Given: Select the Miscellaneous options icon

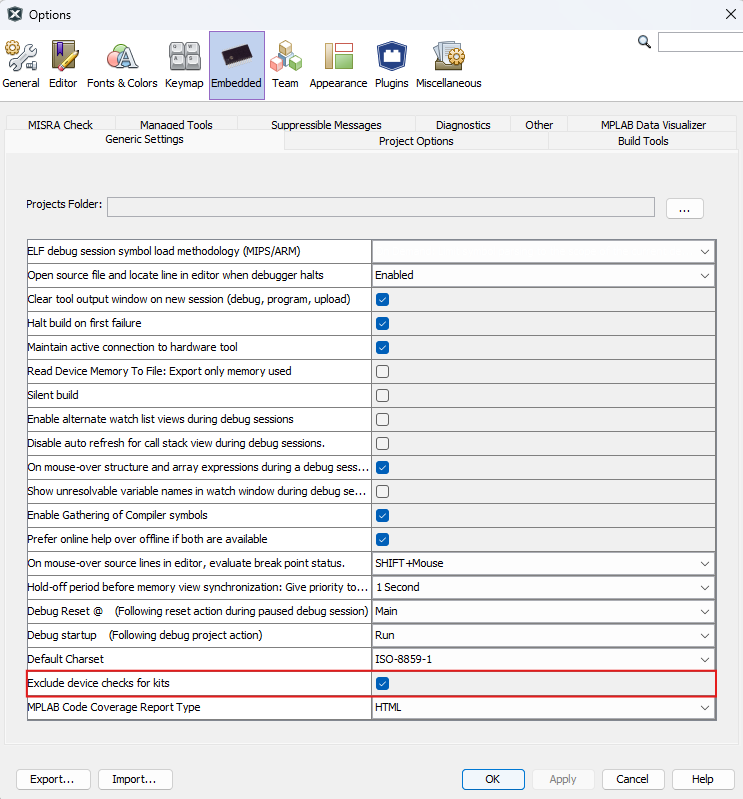Looking at the screenshot, I should pos(448,64).
